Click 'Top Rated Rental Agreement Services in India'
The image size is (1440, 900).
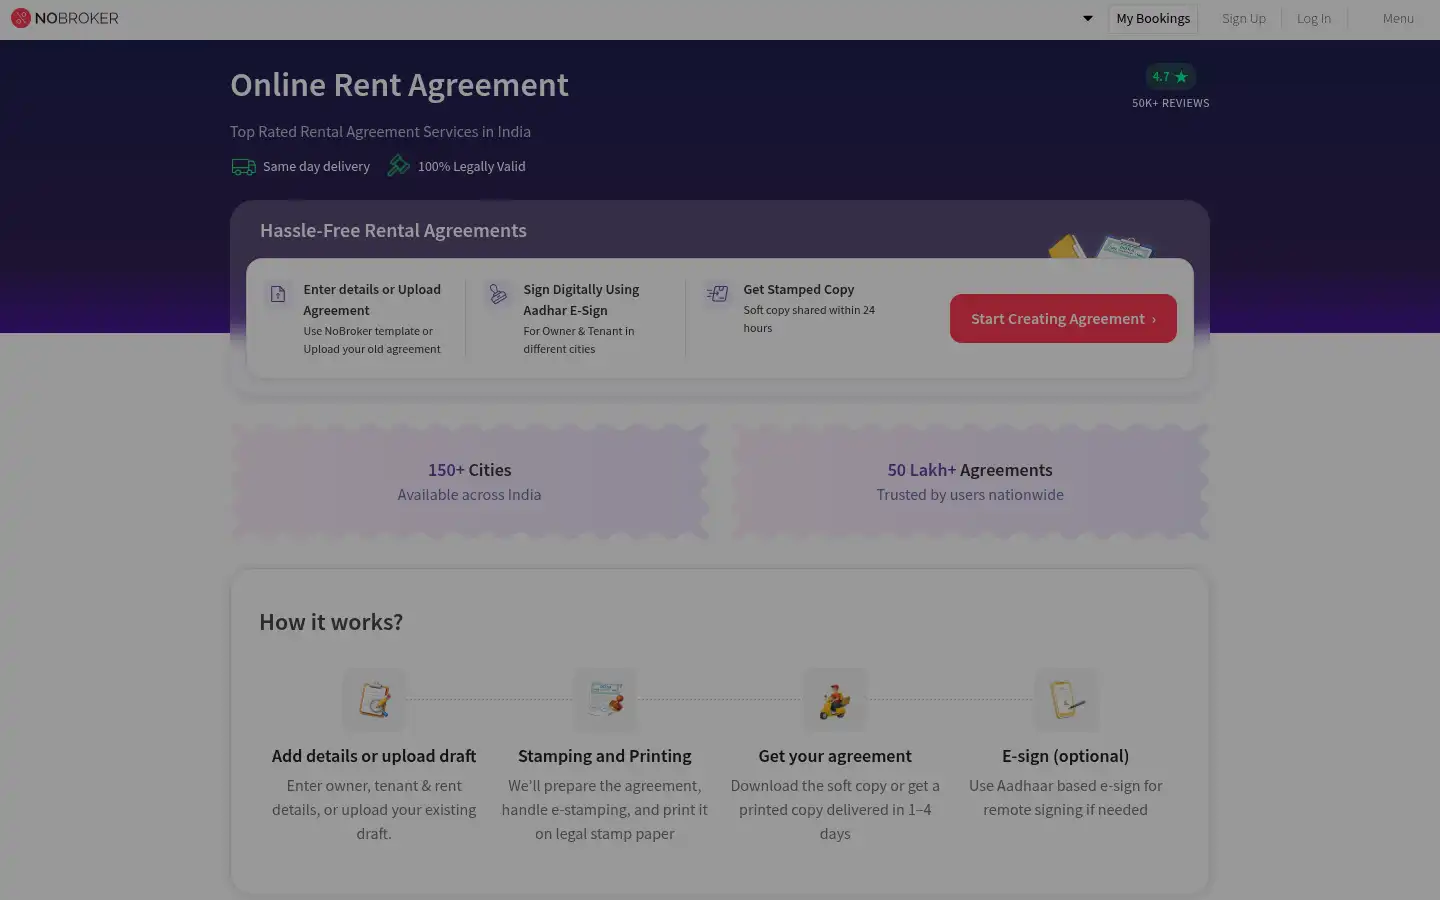pyautogui.click(x=380, y=132)
